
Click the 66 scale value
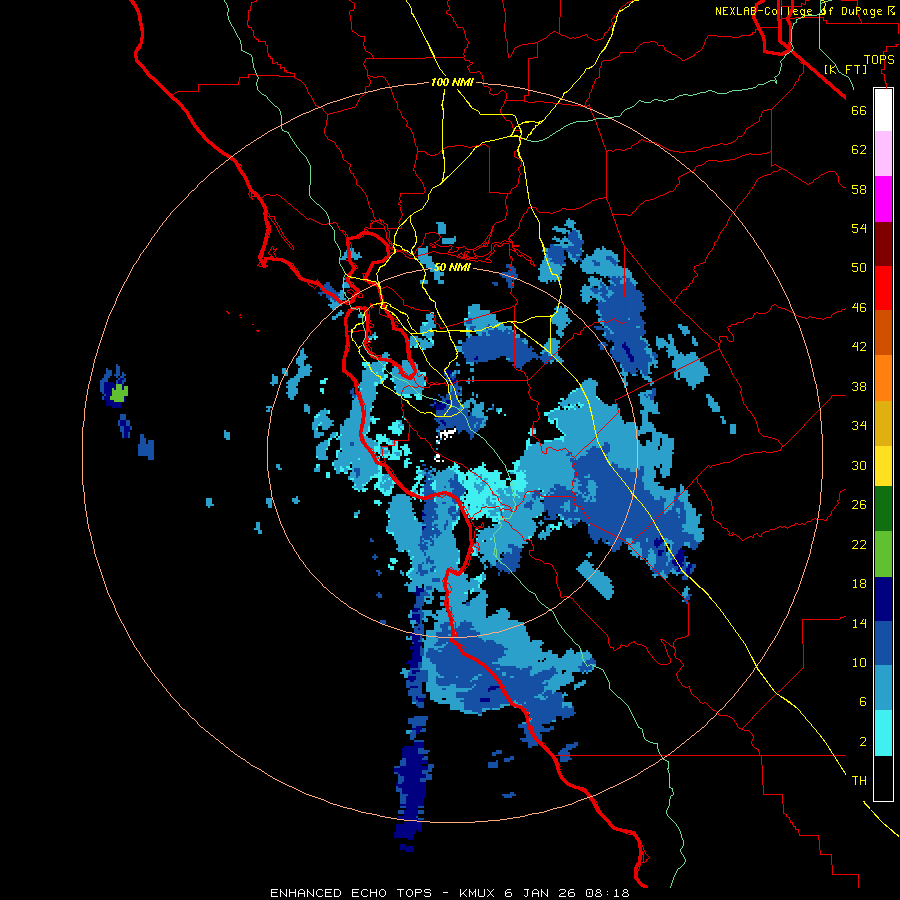(859, 110)
